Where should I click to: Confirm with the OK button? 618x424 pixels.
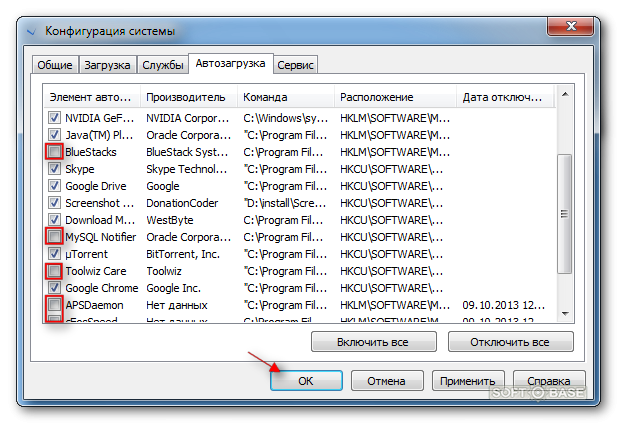[306, 381]
